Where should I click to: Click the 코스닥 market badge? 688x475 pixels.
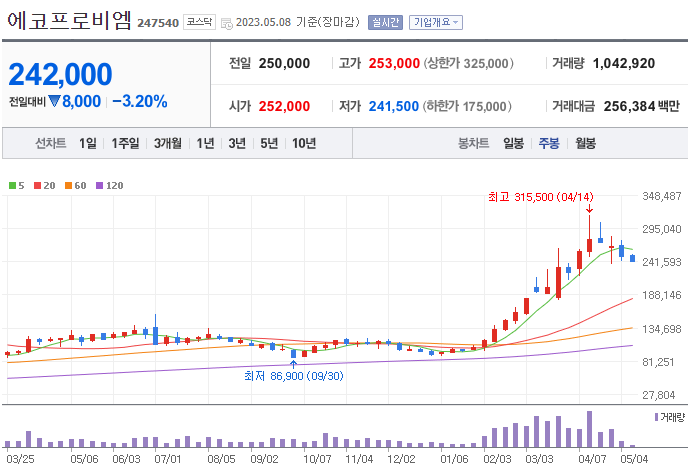click(199, 22)
